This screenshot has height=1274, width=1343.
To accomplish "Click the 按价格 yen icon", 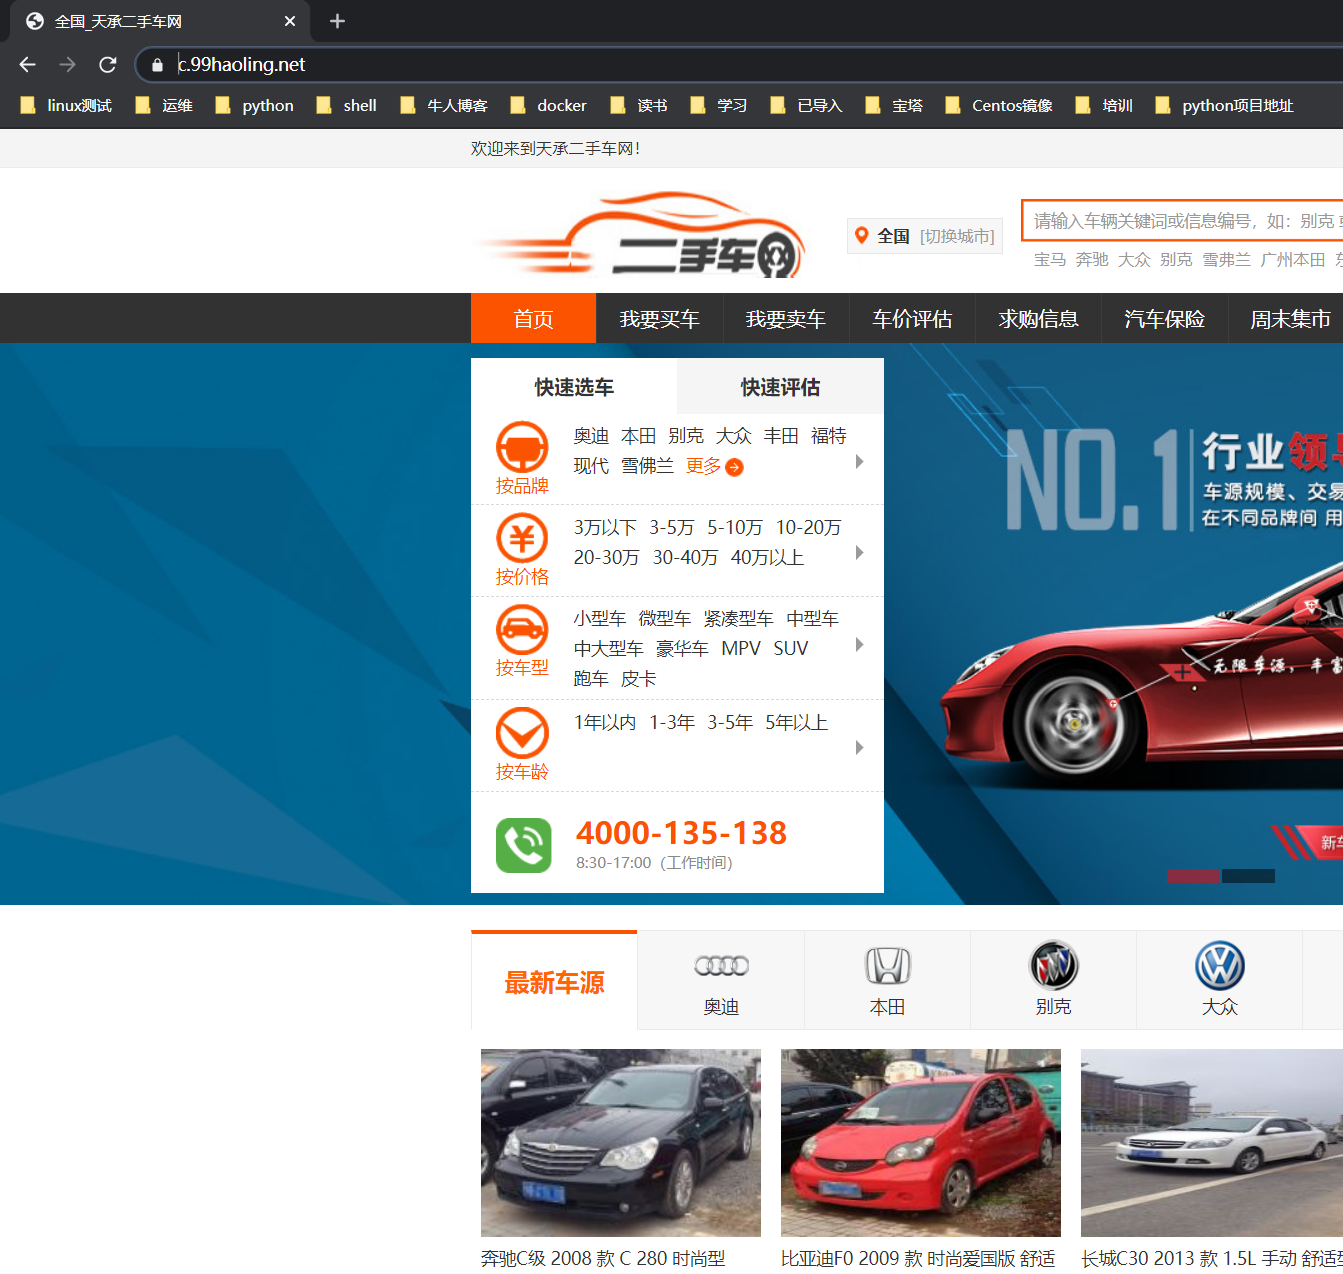I will [522, 538].
